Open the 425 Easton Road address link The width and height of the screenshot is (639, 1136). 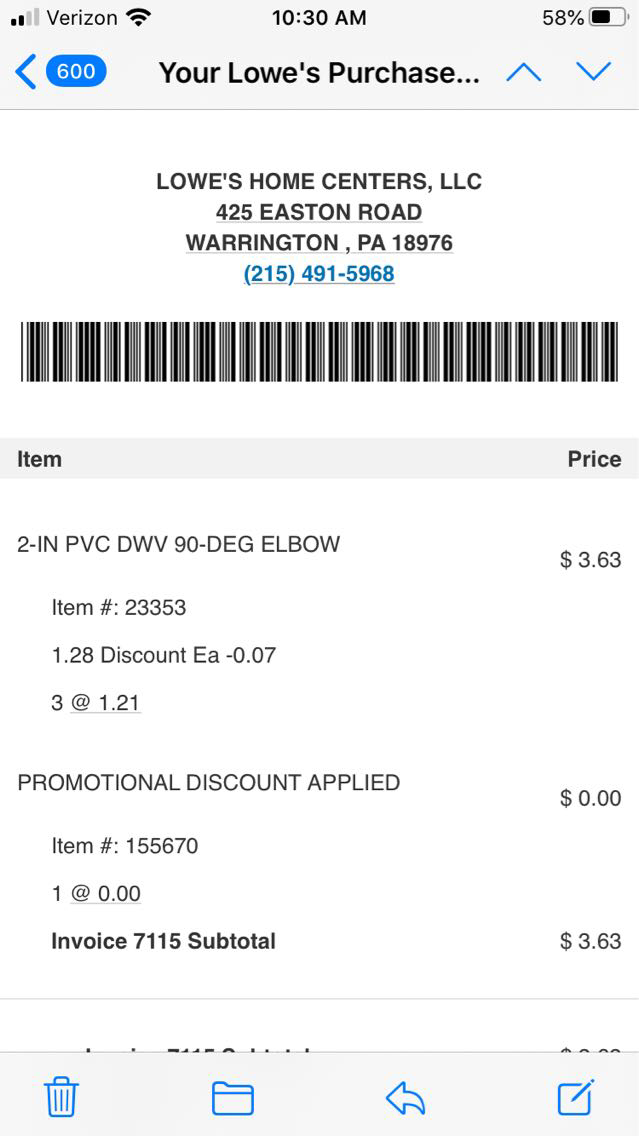click(x=319, y=212)
